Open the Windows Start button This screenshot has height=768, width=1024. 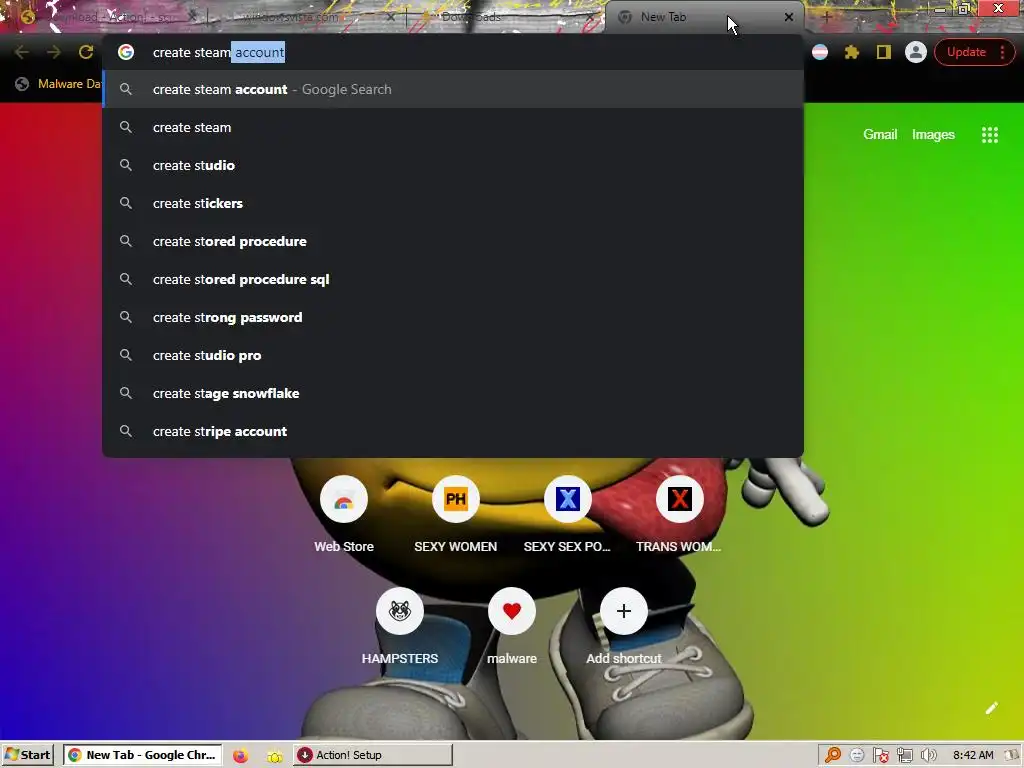click(x=27, y=755)
